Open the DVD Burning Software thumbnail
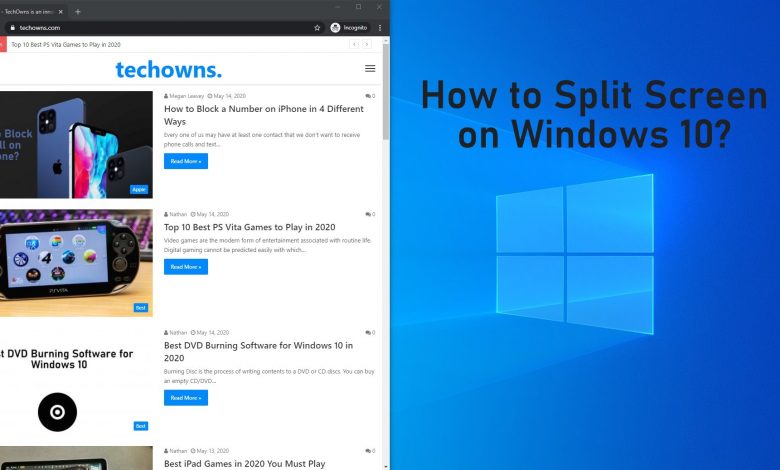This screenshot has height=470, width=780. click(76, 381)
